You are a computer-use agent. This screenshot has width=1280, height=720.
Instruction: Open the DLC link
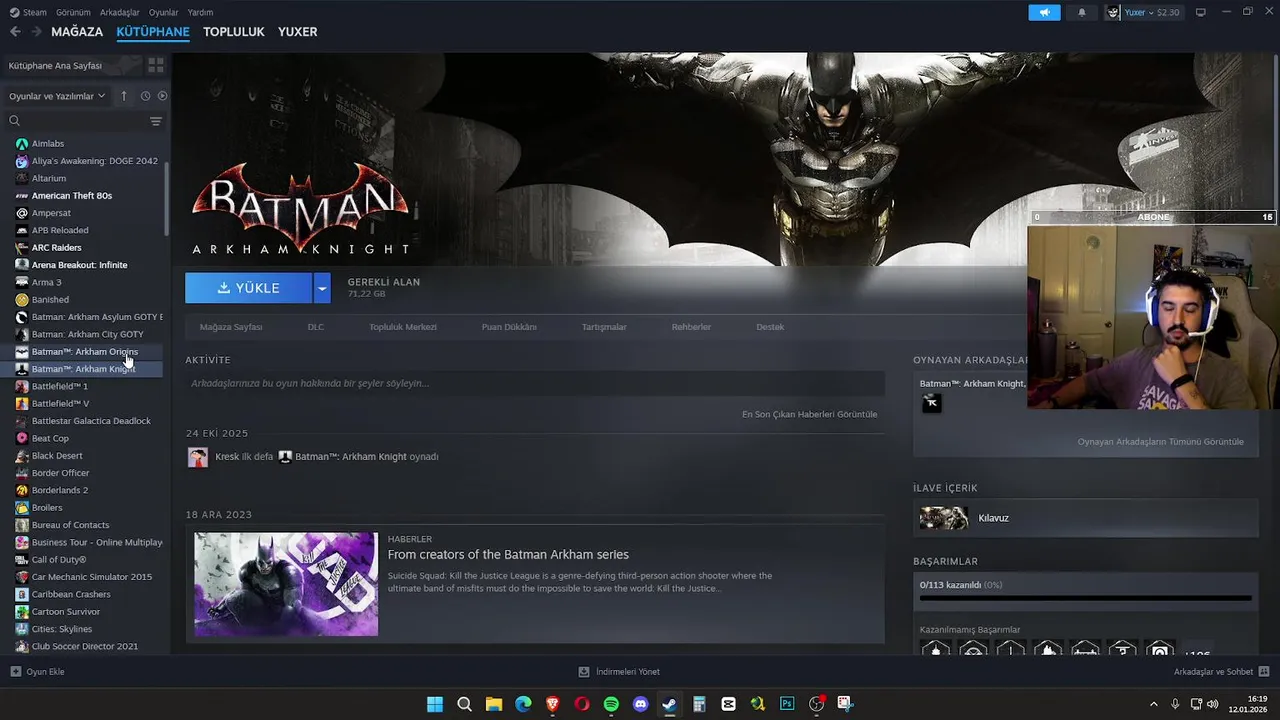[x=316, y=327]
